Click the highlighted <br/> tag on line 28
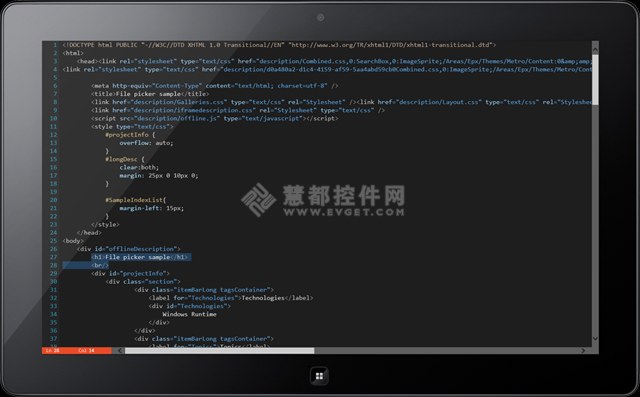The image size is (640, 397). [x=100, y=265]
